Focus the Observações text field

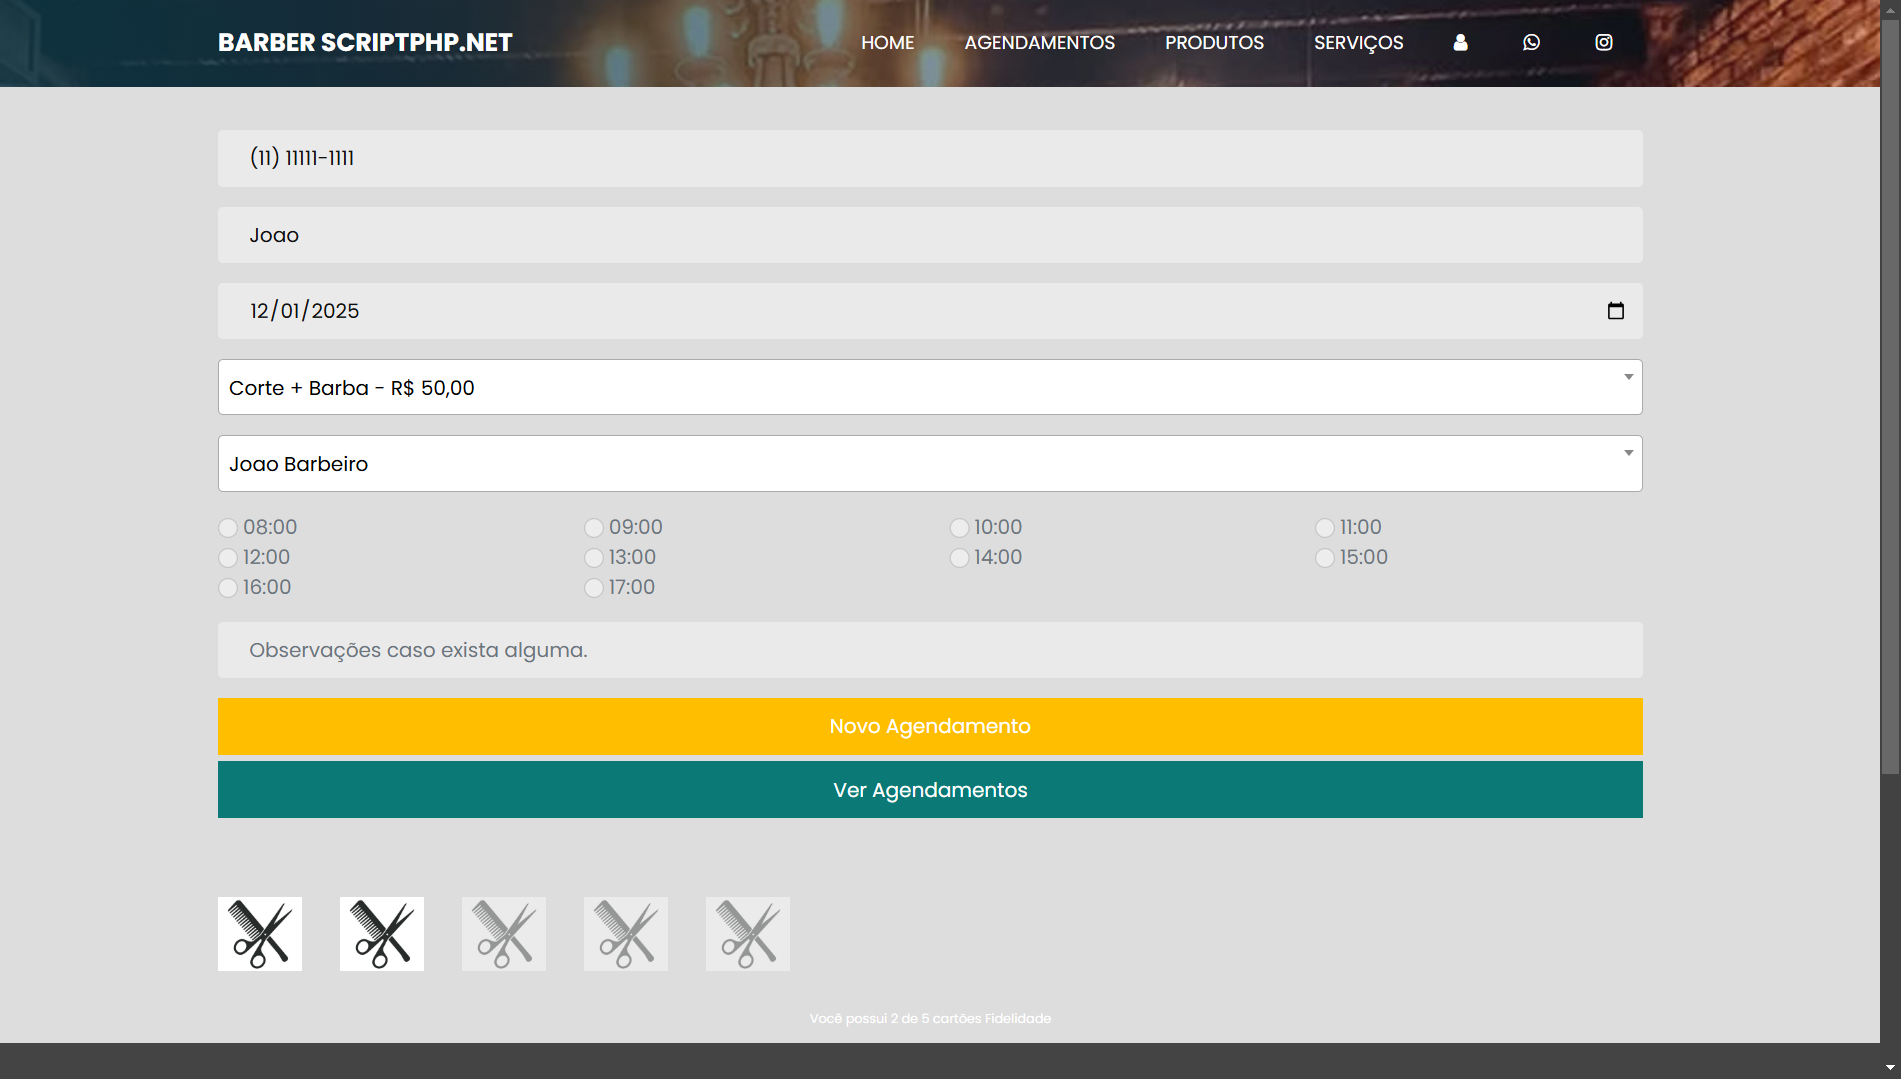point(930,650)
